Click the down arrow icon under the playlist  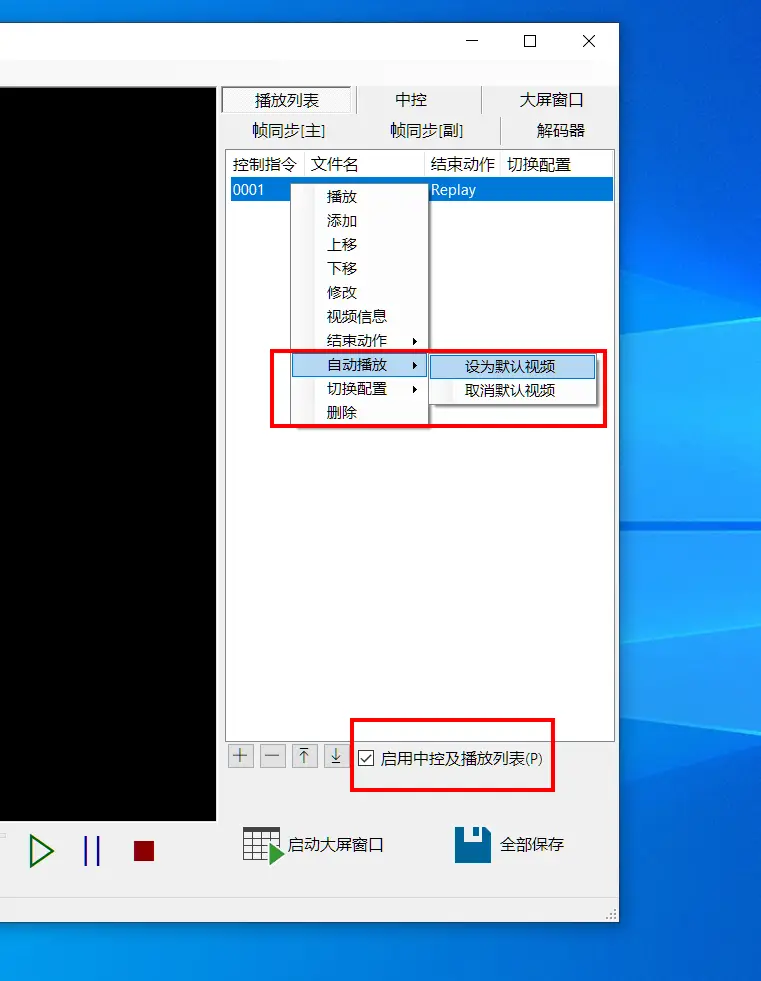tap(336, 756)
